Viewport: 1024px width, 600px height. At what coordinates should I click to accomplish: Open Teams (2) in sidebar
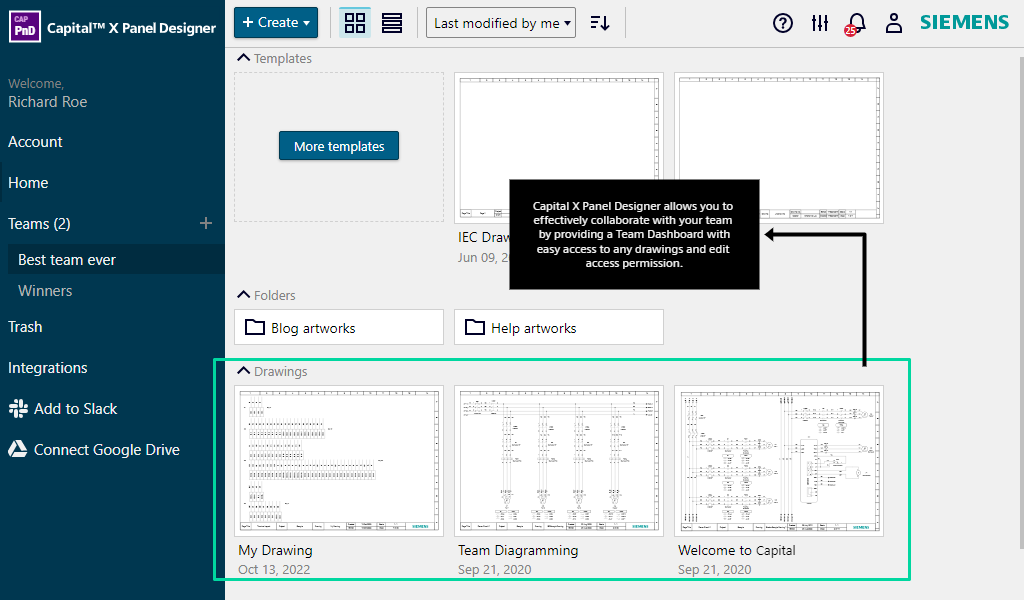point(39,224)
